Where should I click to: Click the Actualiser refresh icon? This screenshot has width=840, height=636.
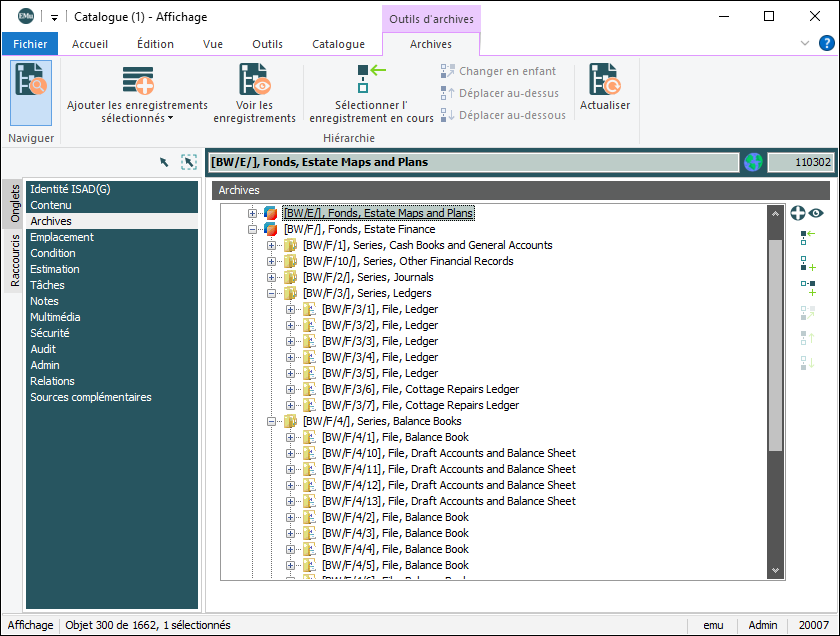604,80
